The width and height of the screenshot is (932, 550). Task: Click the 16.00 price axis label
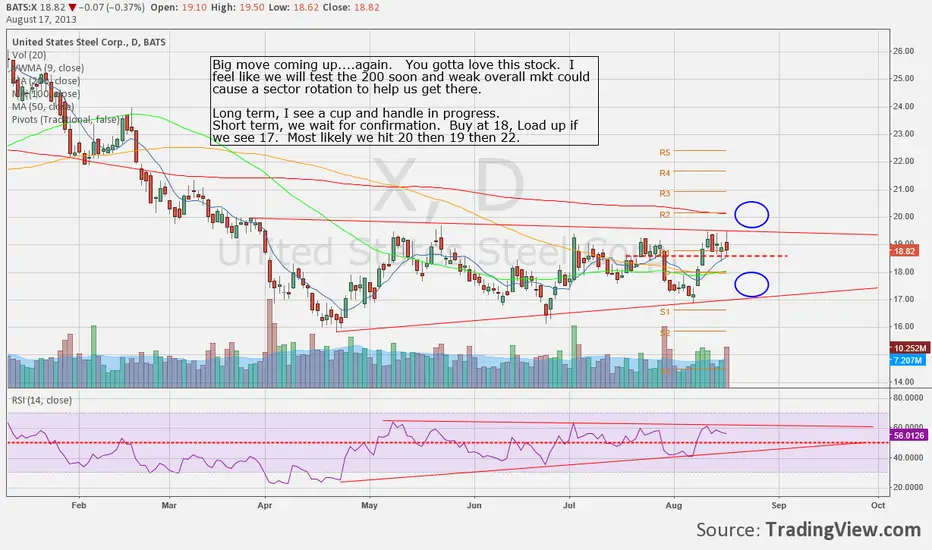point(903,326)
